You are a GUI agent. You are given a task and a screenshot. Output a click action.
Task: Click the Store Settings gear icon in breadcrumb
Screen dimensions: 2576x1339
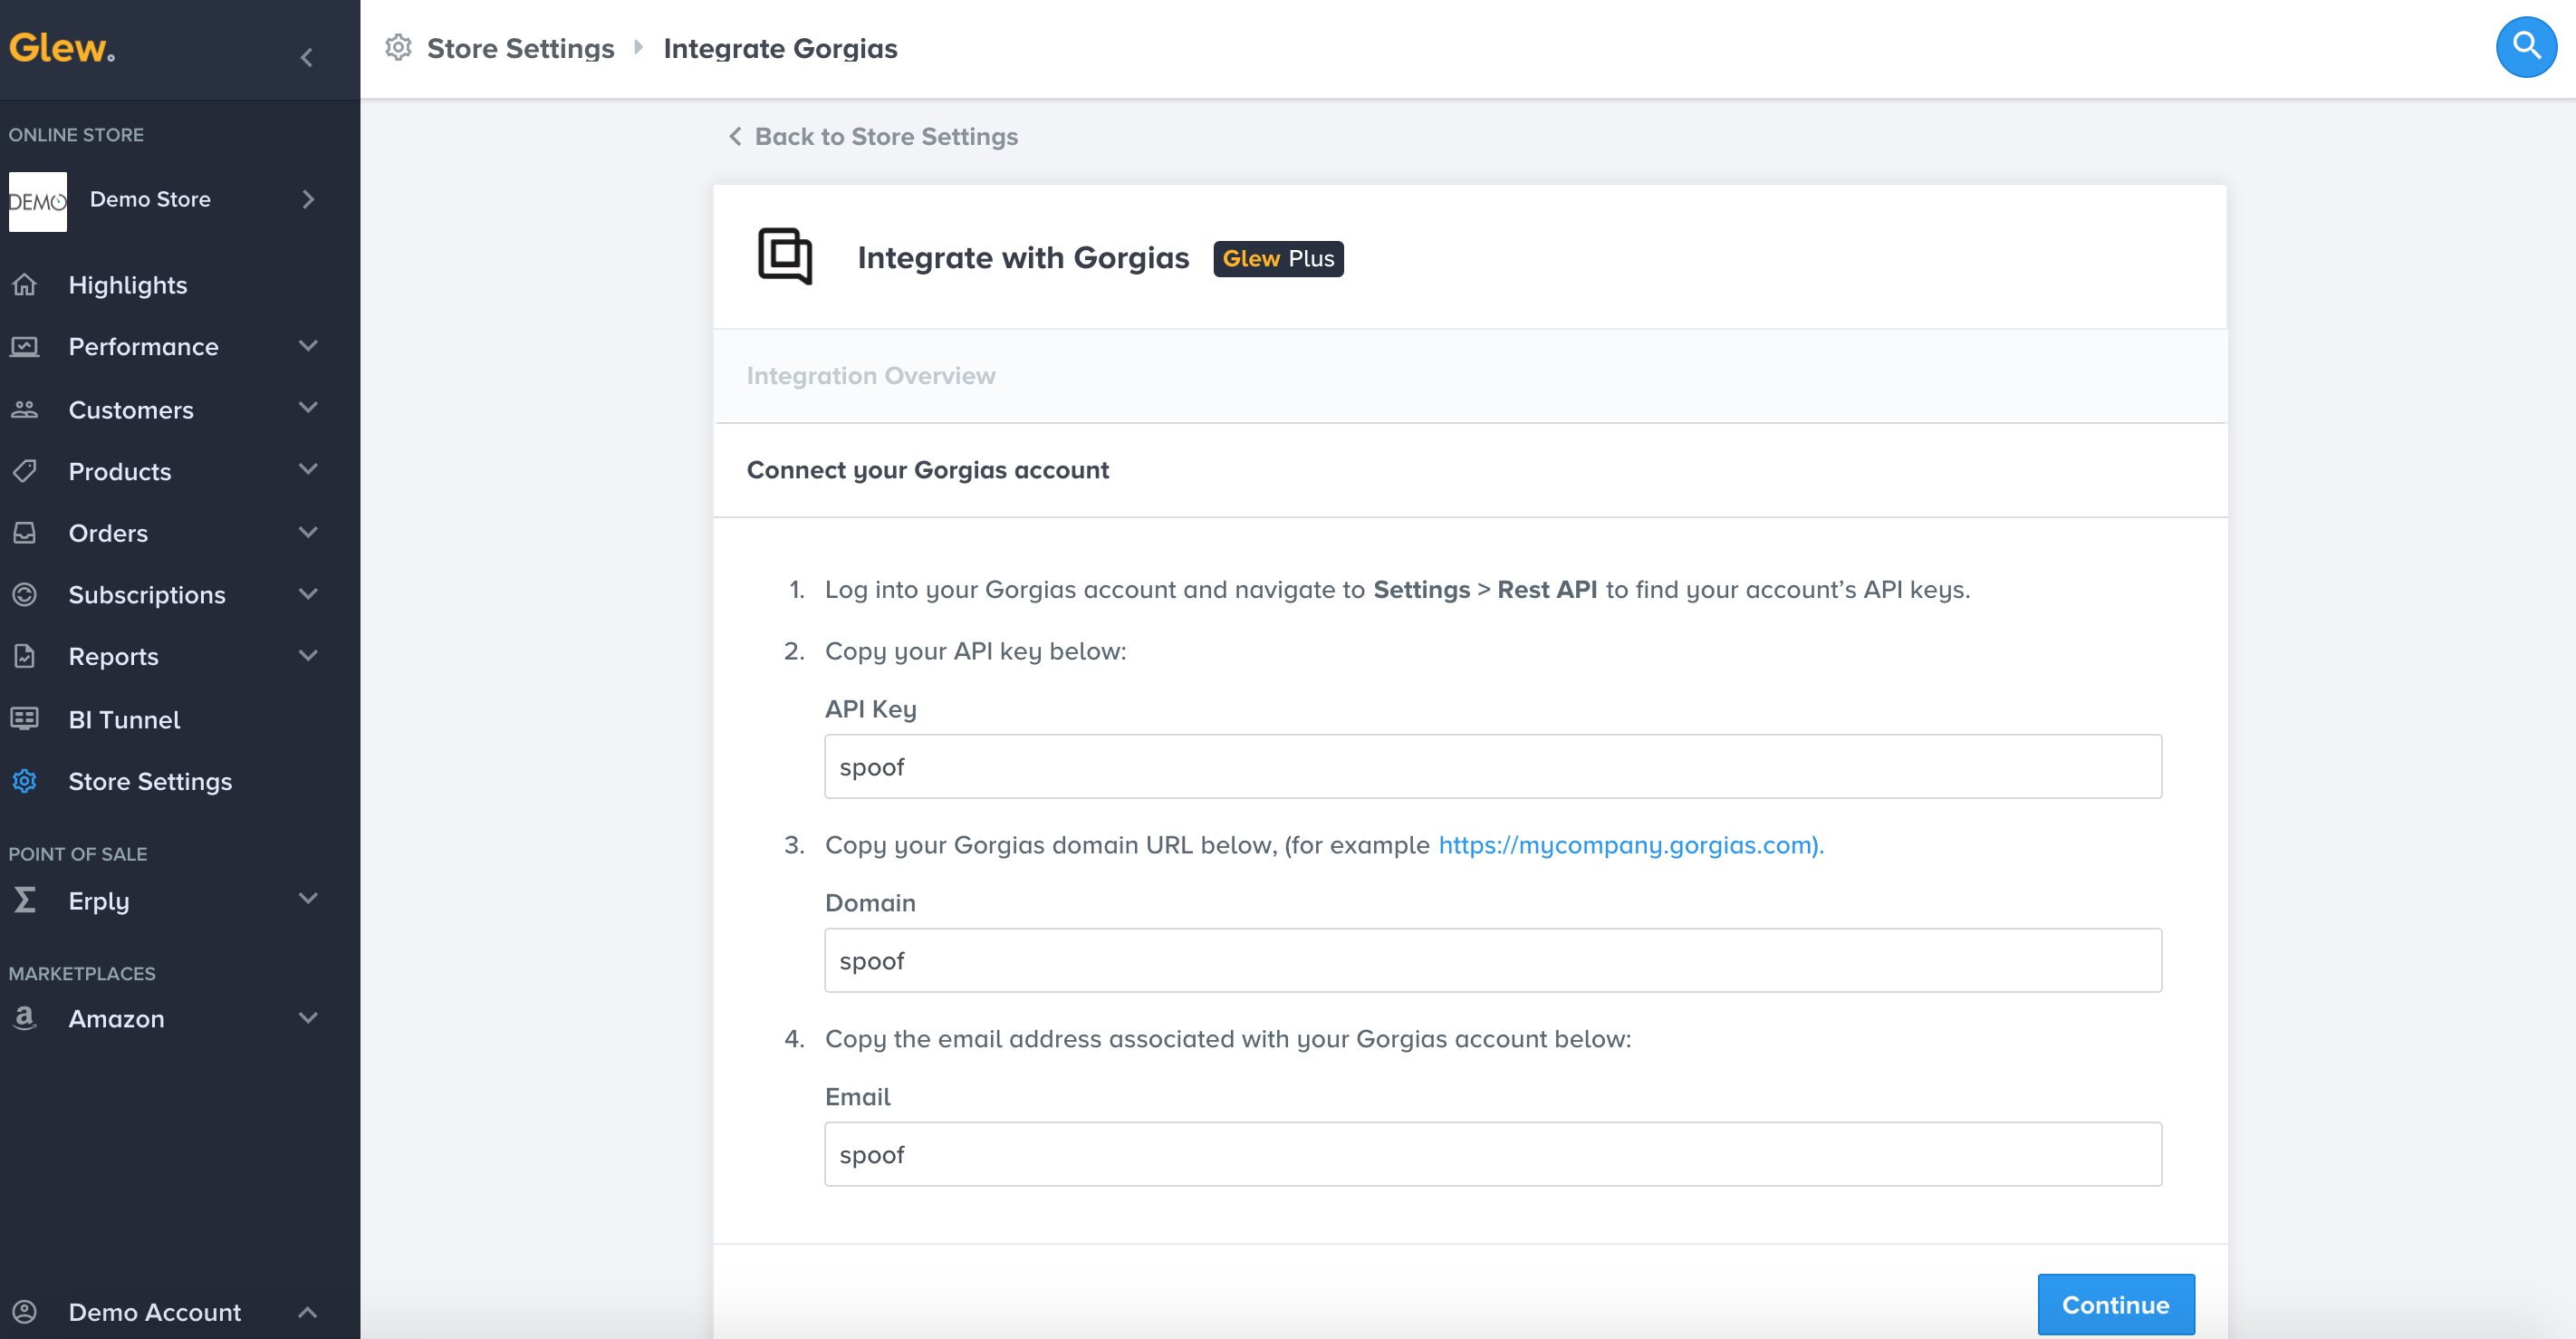pos(398,47)
